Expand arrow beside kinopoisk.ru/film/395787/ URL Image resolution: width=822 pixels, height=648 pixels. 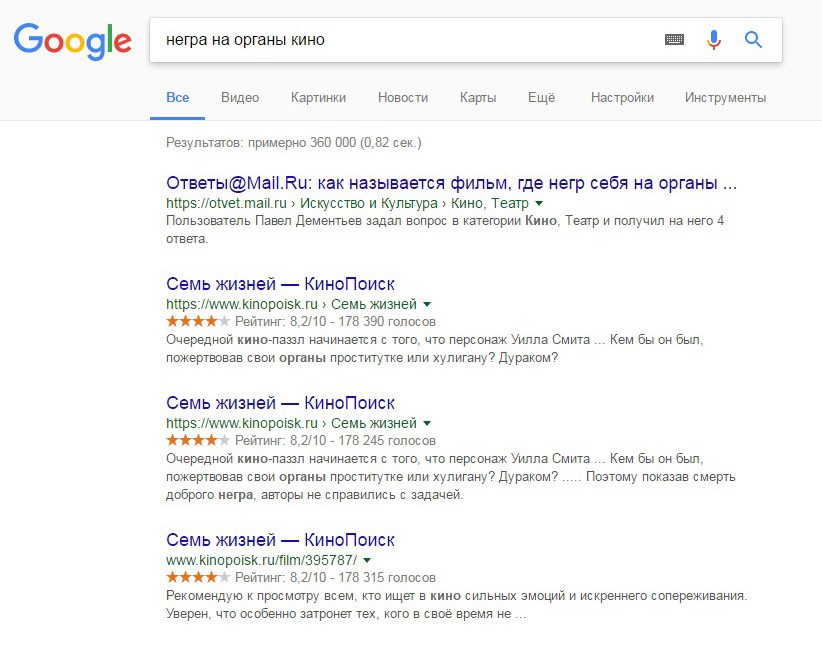[367, 560]
